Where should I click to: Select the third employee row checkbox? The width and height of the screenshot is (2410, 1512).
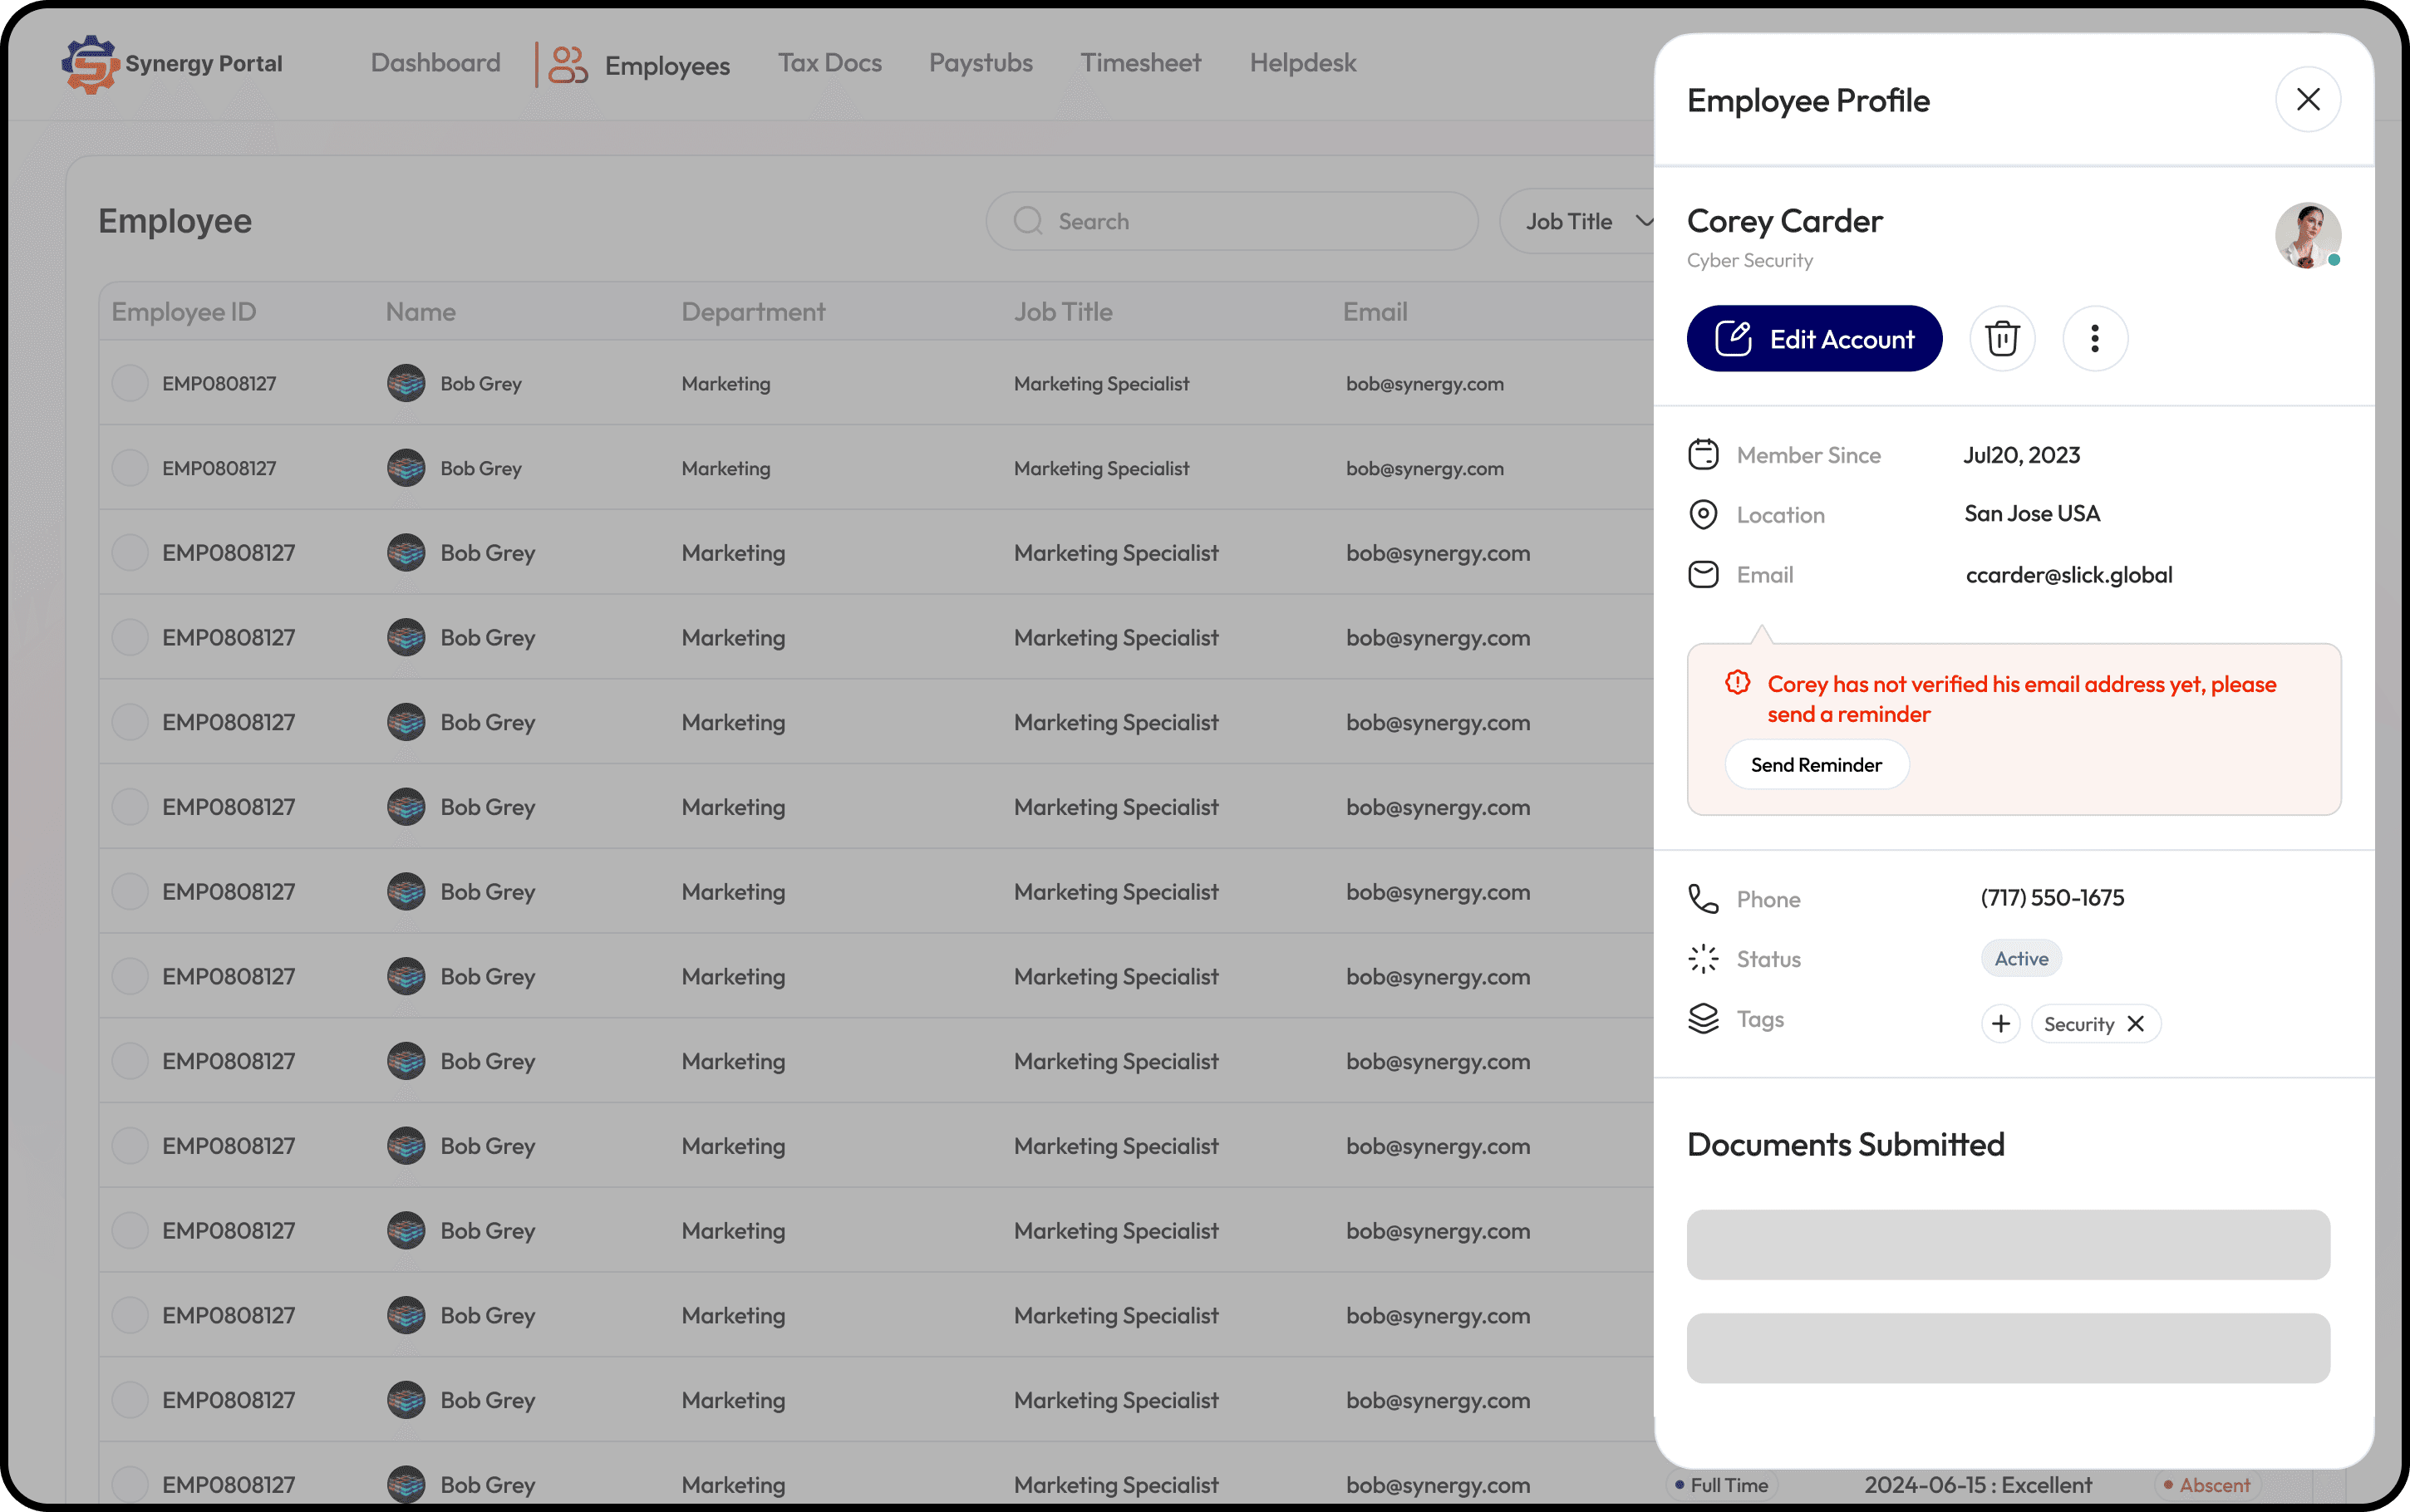point(130,553)
